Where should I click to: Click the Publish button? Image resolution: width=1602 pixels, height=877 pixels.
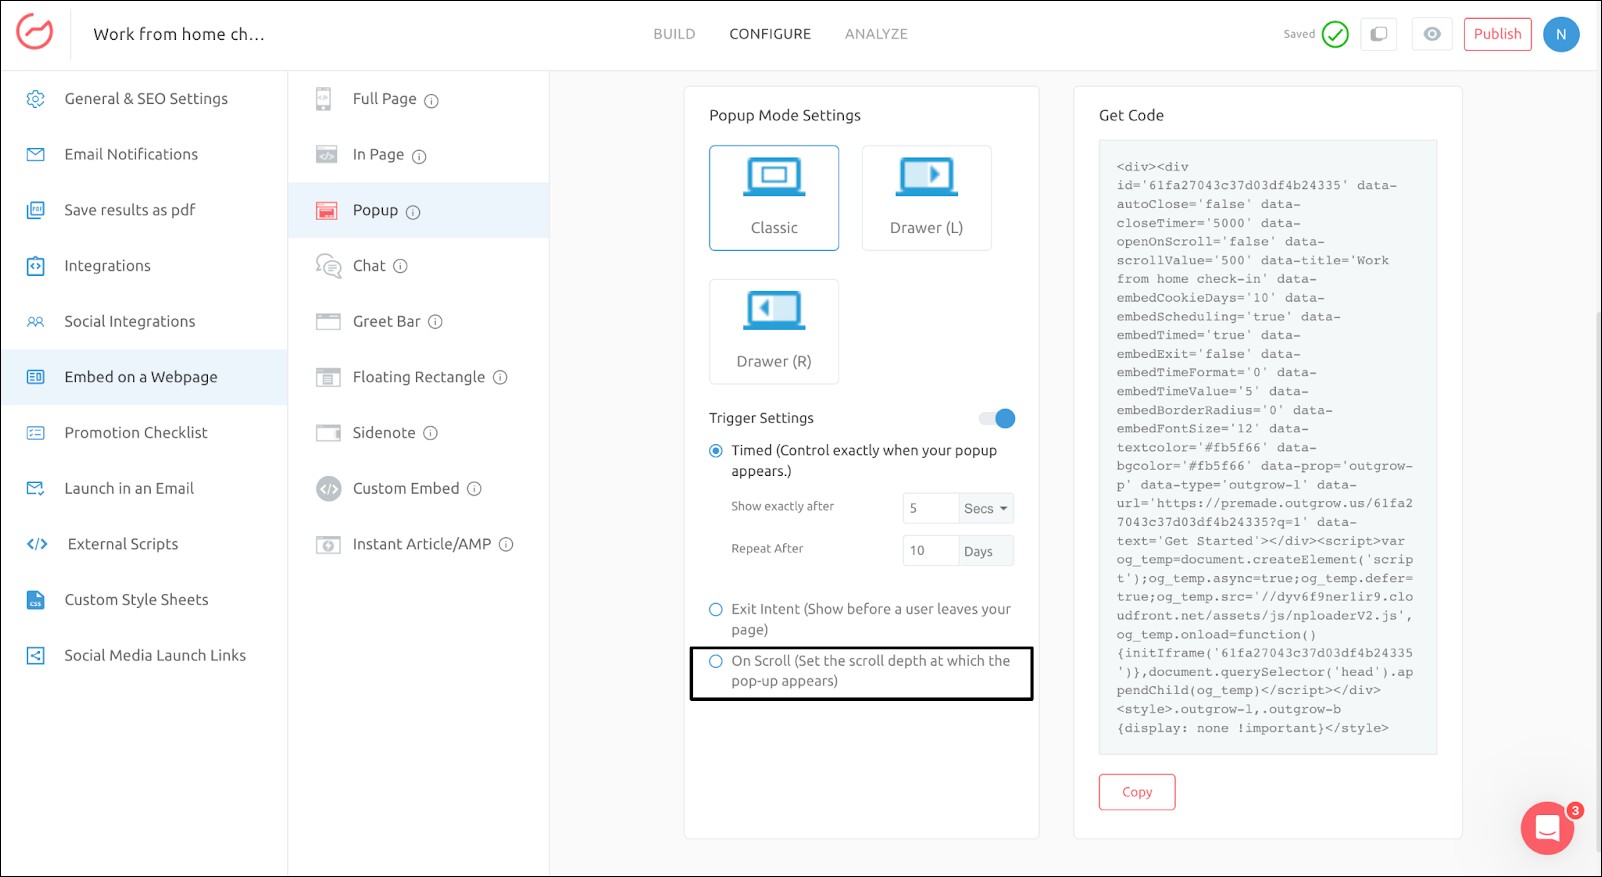click(1497, 34)
